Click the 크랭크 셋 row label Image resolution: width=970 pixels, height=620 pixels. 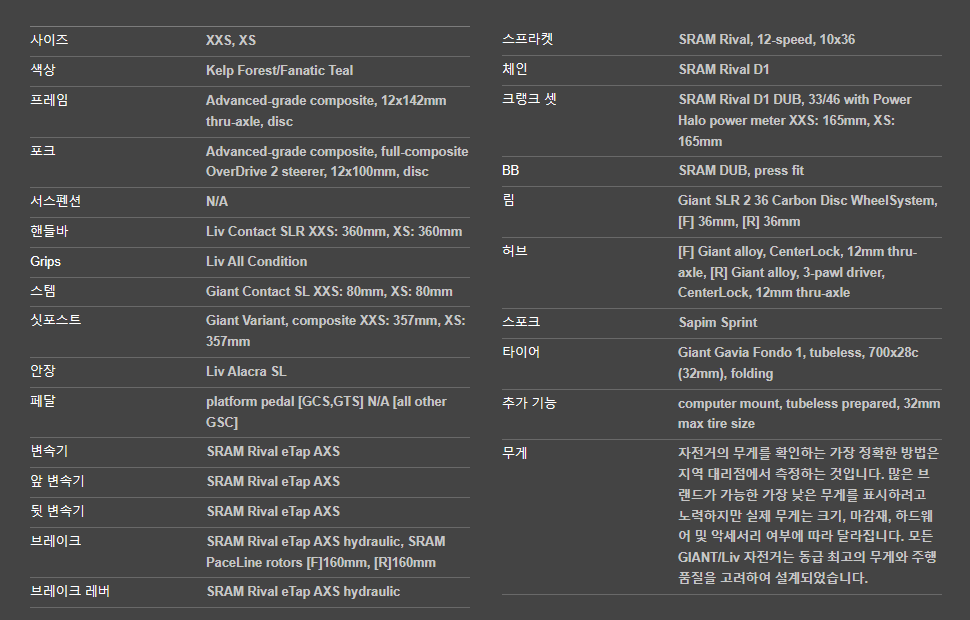pyautogui.click(x=529, y=100)
